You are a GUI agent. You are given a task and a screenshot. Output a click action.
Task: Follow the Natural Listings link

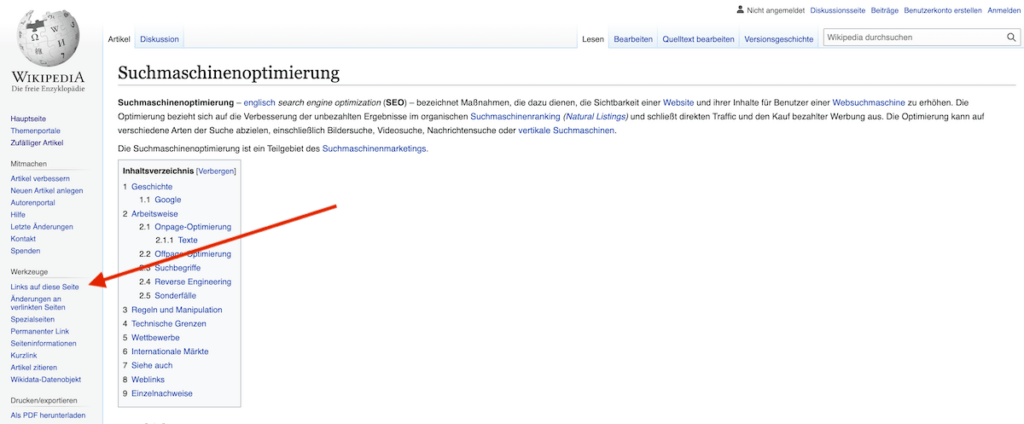[x=595, y=116]
